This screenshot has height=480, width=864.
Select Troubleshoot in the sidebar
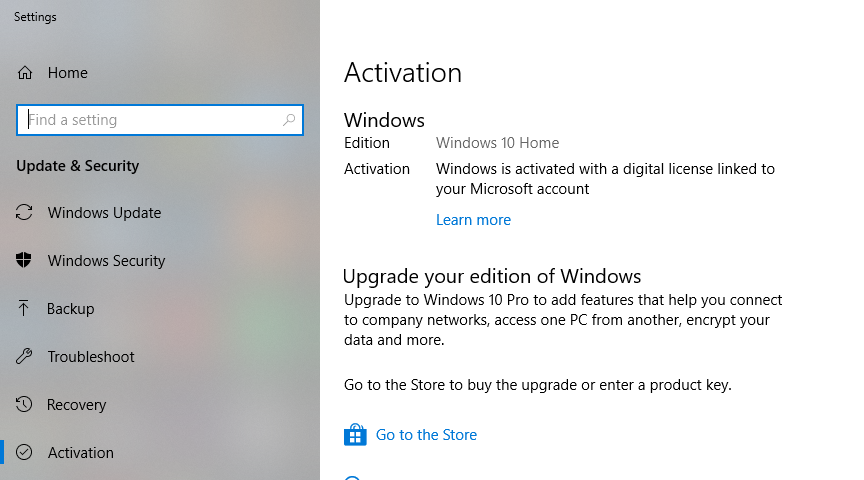pyautogui.click(x=91, y=357)
